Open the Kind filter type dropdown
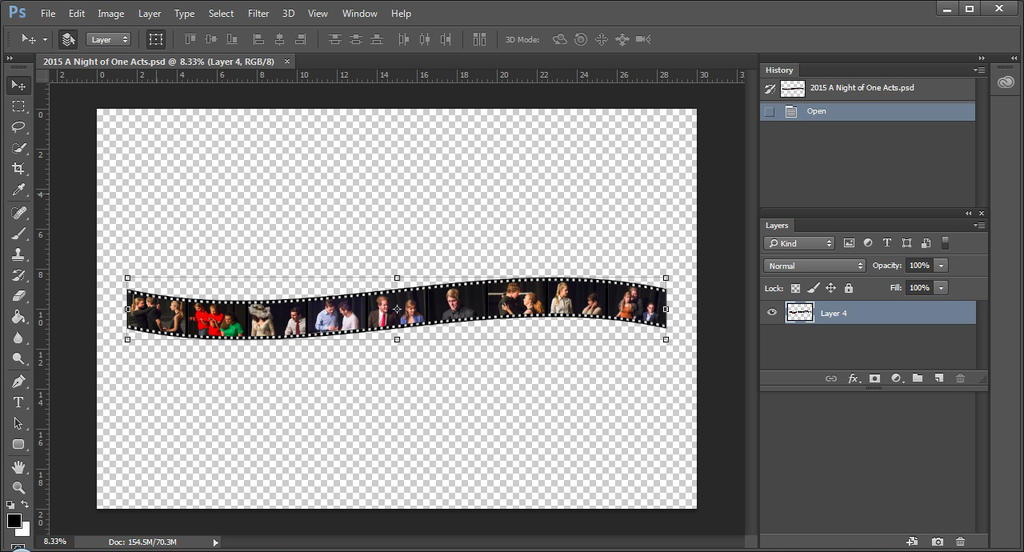This screenshot has height=552, width=1024. (799, 243)
